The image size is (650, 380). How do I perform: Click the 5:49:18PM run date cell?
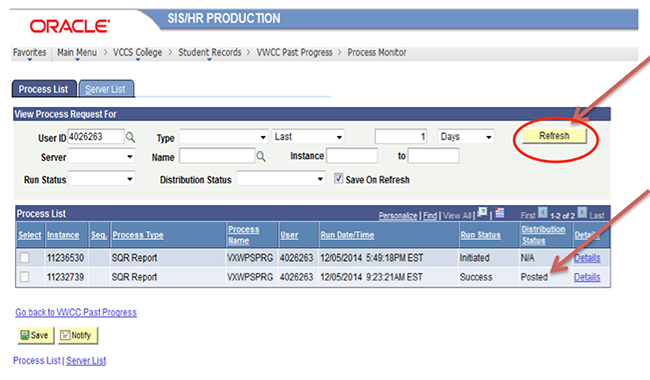(x=371, y=258)
